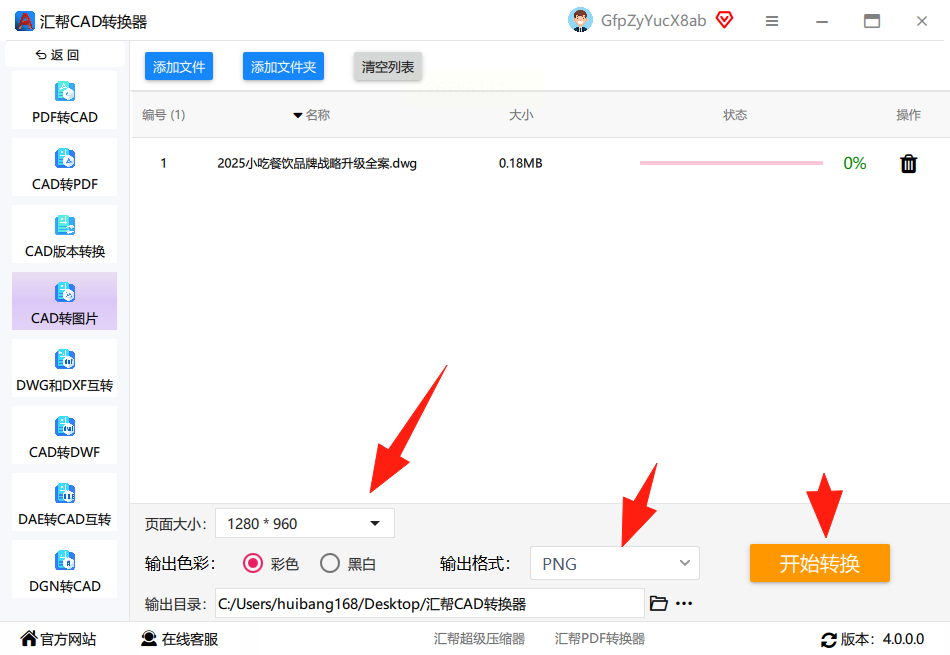Image resolution: width=950 pixels, height=655 pixels.
Task: Click the 汇帮CAD转换器 app logo
Action: [24, 21]
